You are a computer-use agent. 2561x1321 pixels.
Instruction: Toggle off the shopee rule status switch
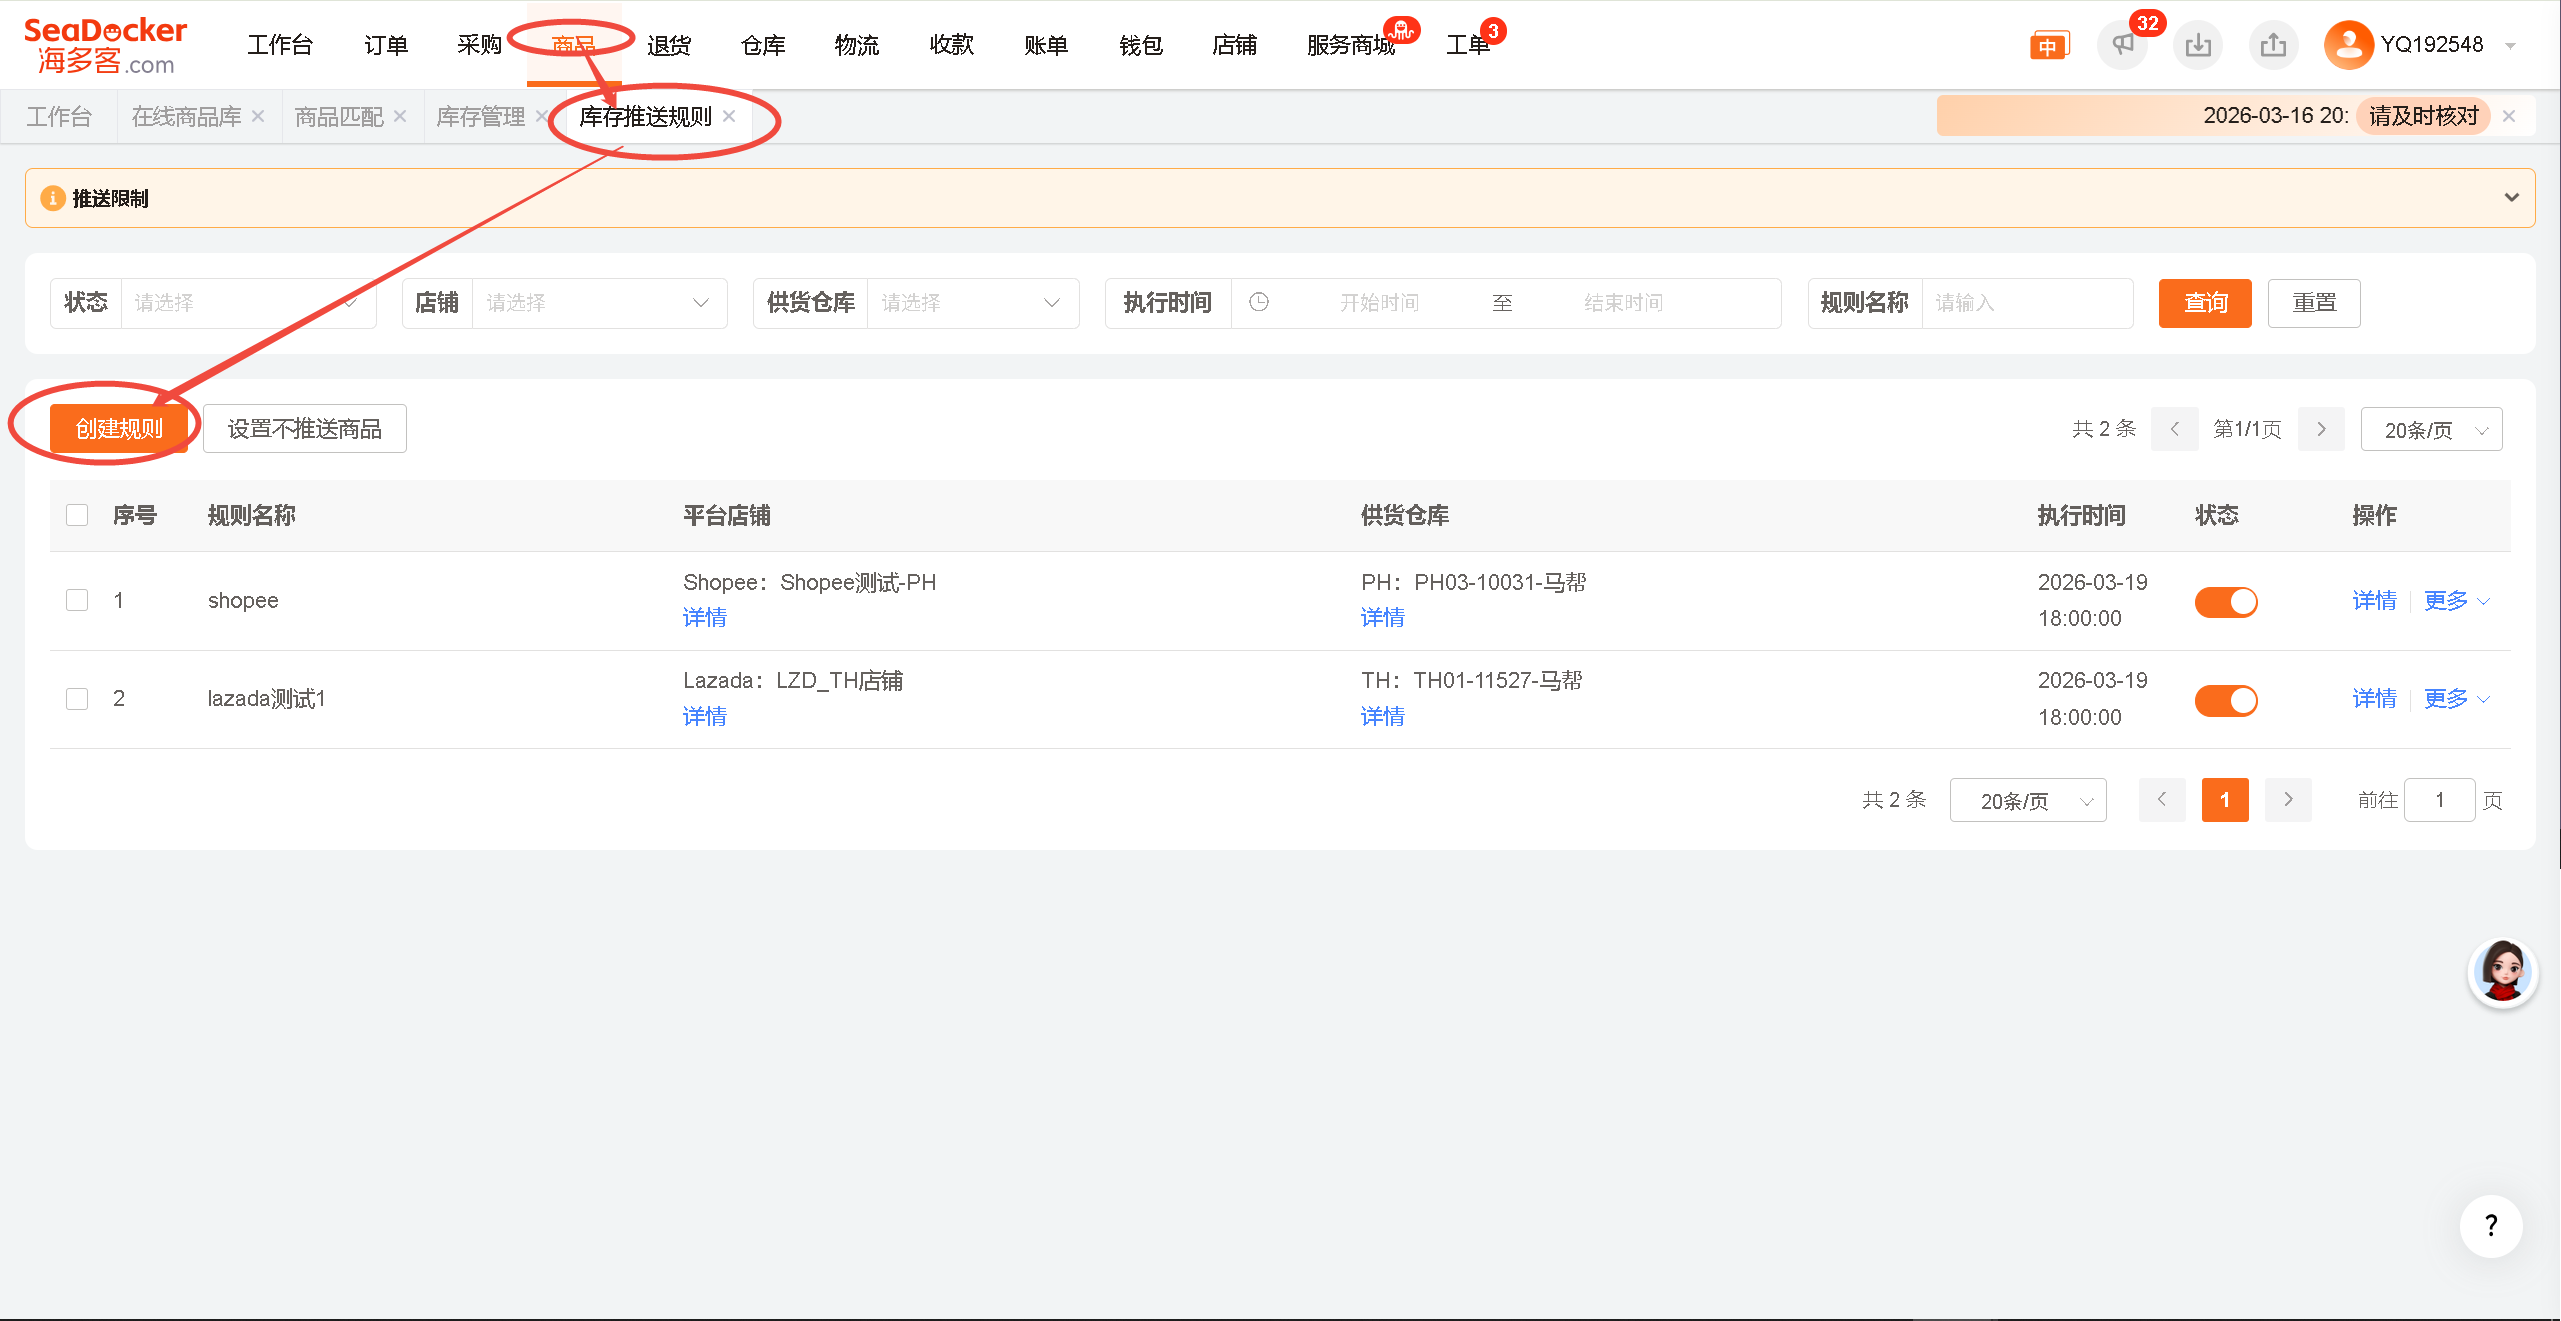(x=2225, y=601)
